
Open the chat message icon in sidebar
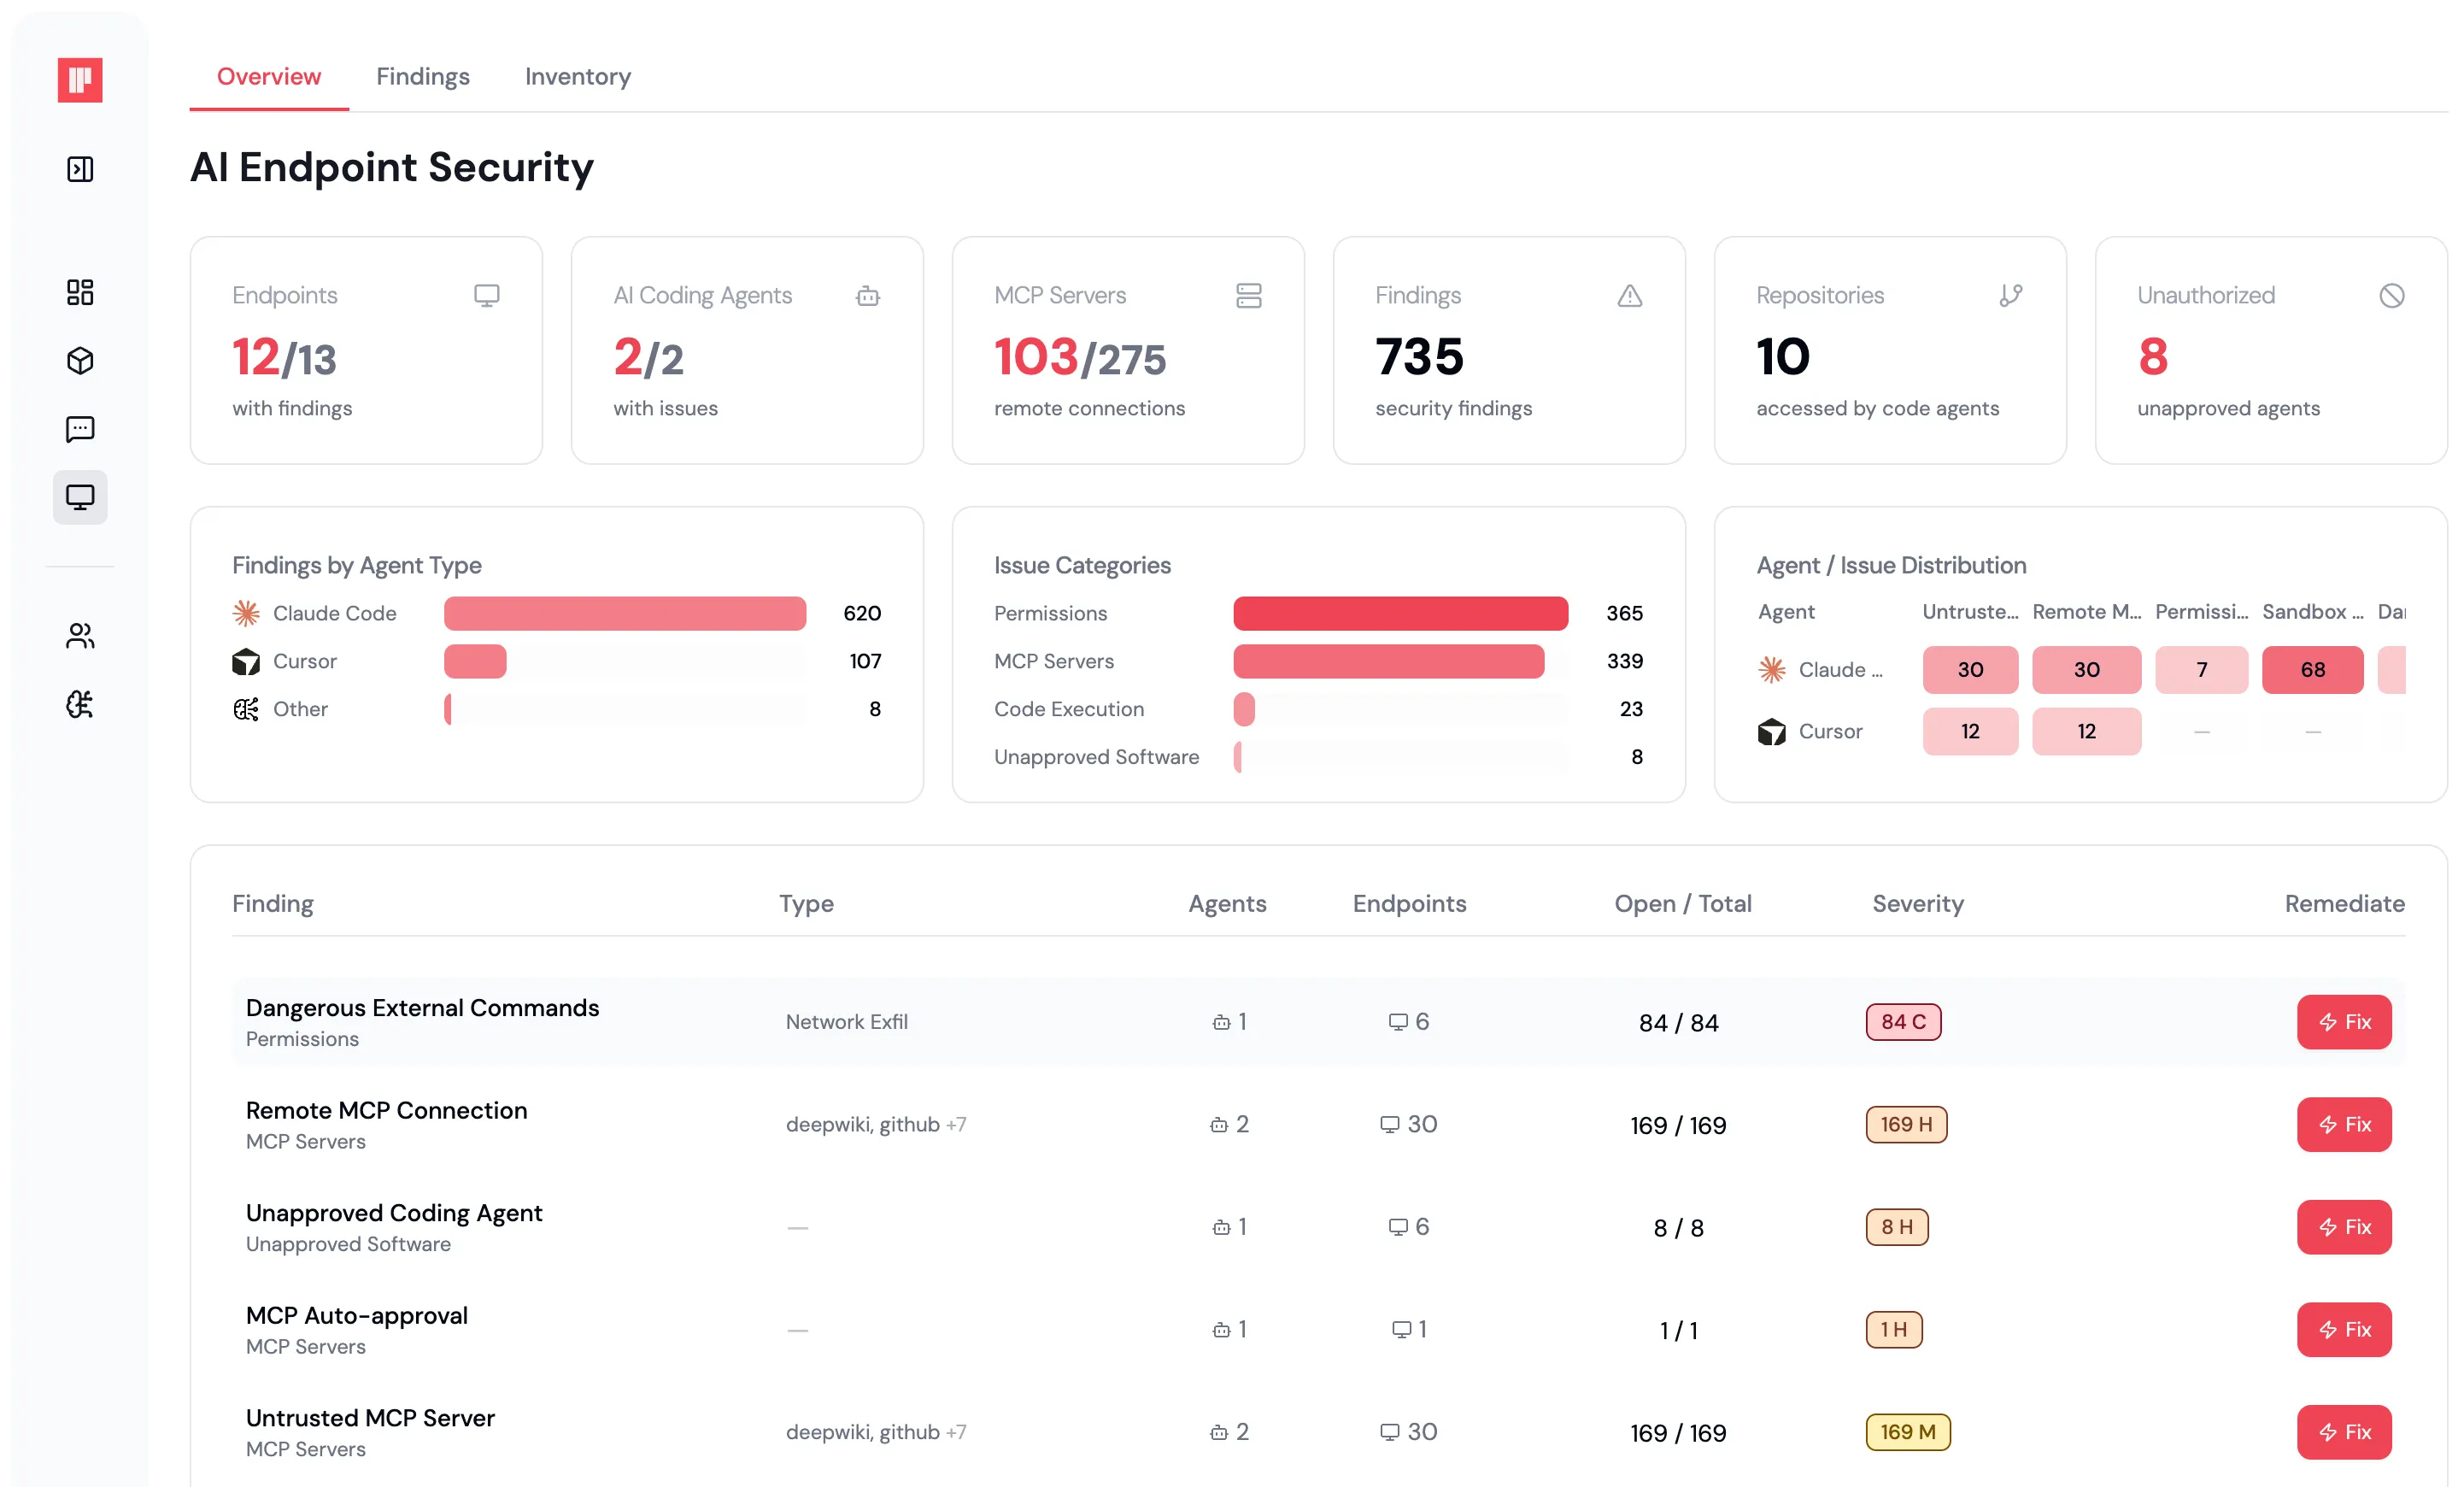click(80, 429)
